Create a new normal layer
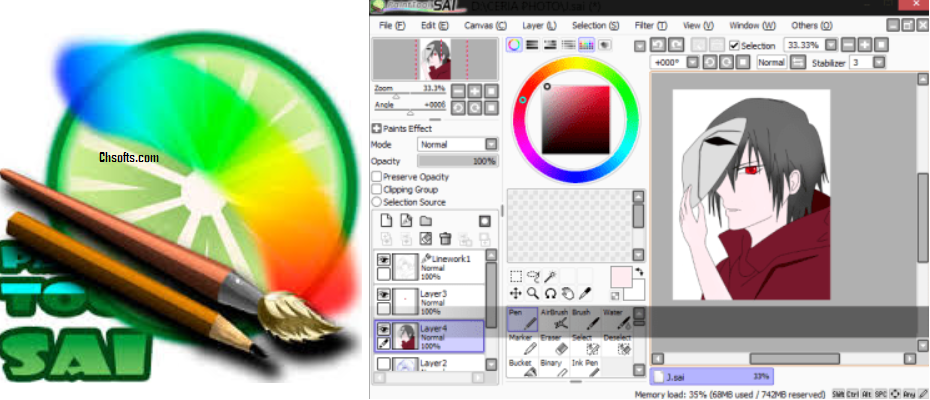 pos(386,221)
